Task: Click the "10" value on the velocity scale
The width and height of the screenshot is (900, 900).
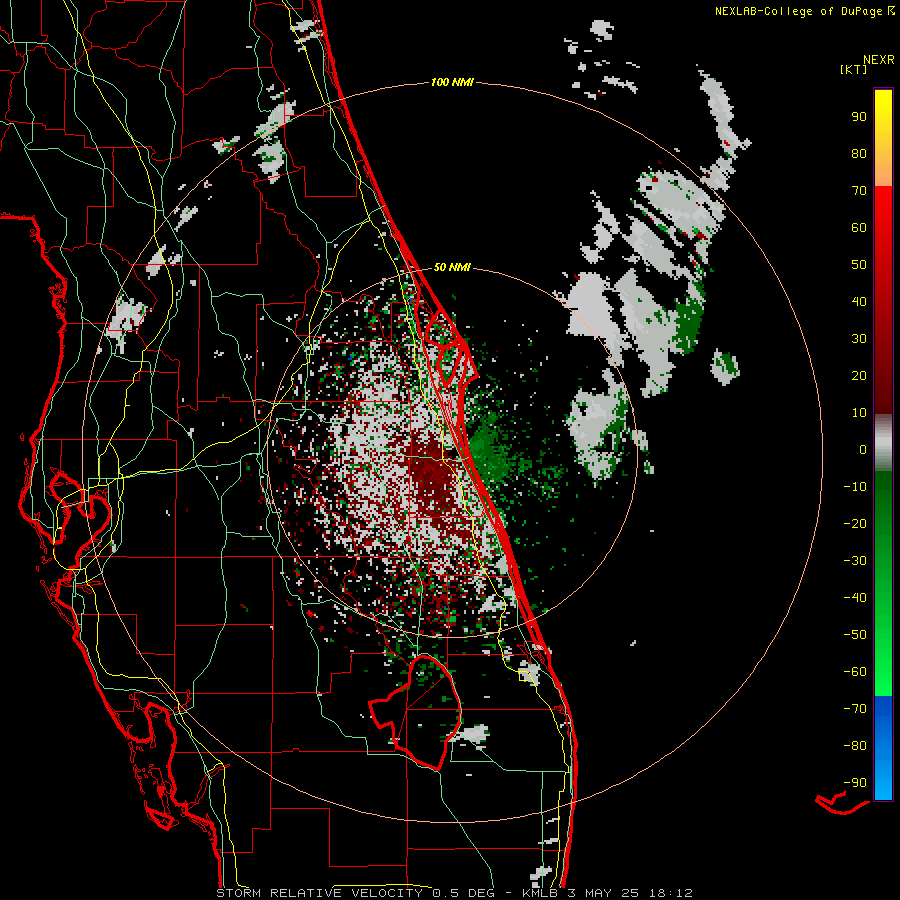Action: coord(859,413)
